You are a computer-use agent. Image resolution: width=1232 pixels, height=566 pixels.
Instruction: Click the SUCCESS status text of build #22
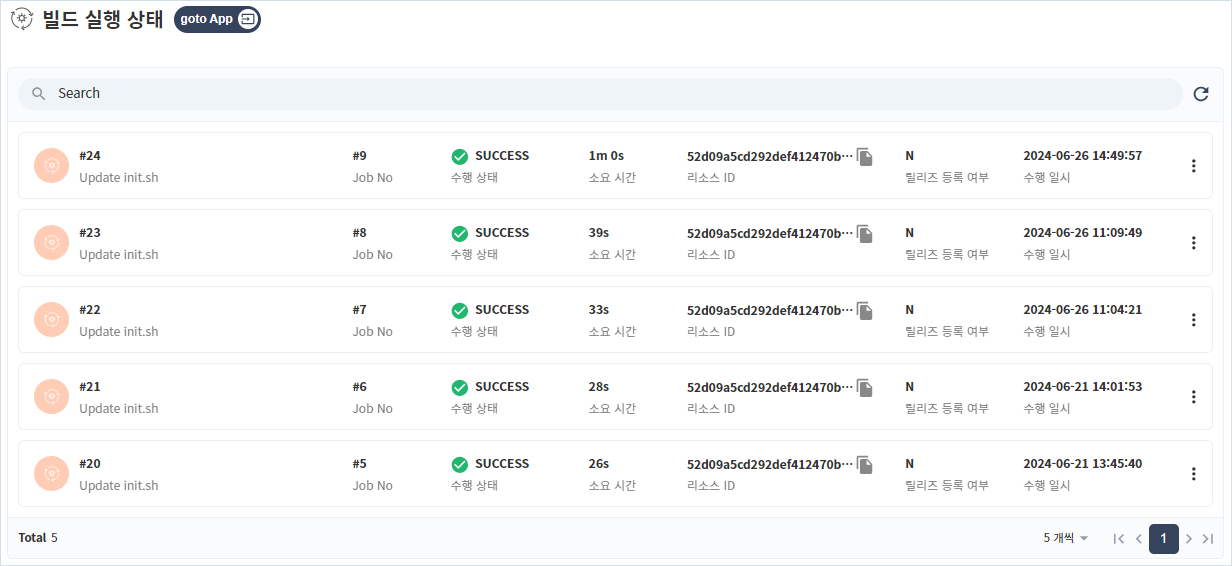click(x=502, y=310)
